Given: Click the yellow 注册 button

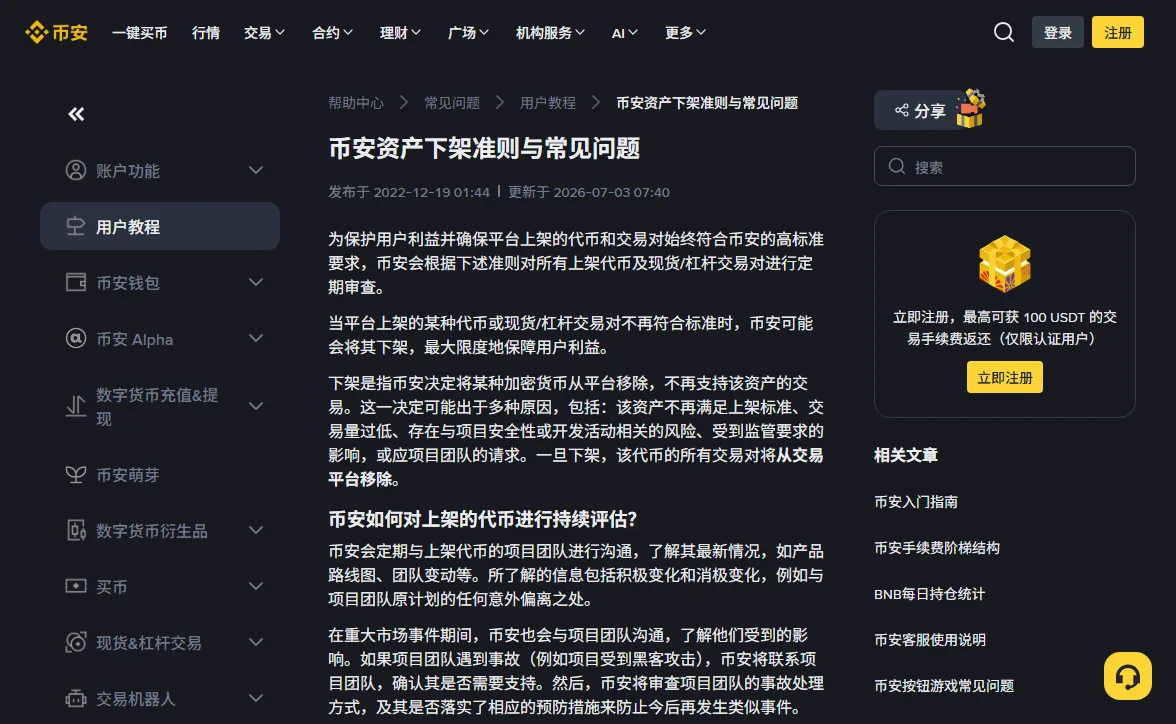Looking at the screenshot, I should [1118, 32].
